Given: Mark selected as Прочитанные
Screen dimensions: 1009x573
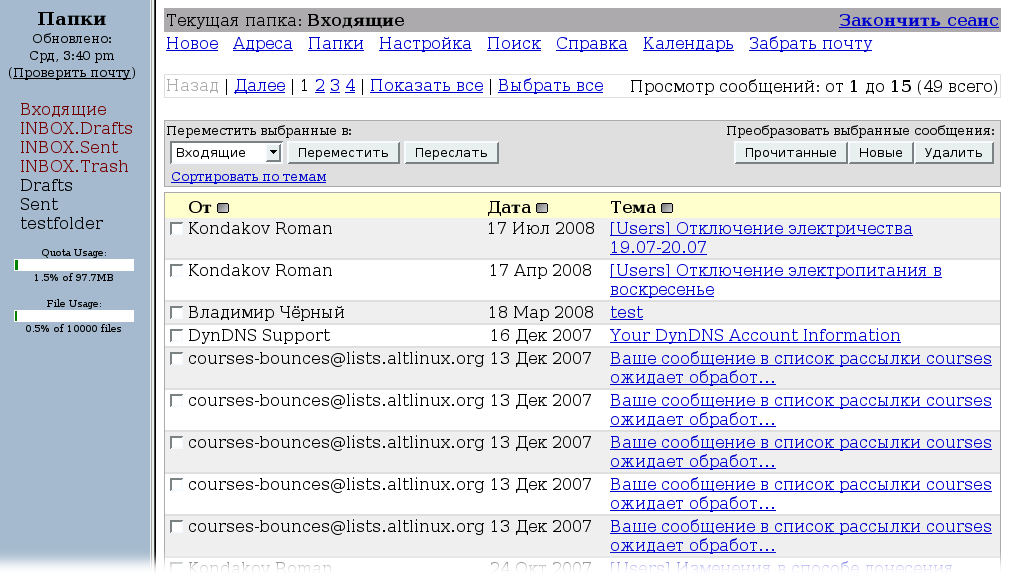Looking at the screenshot, I should (x=790, y=153).
